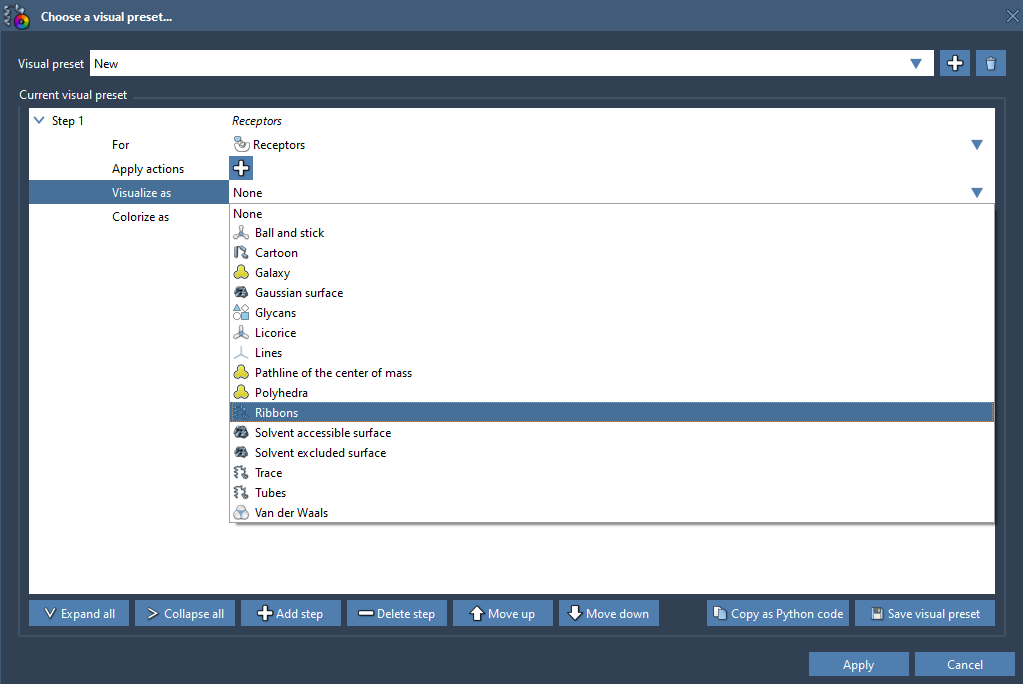The width and height of the screenshot is (1023, 684).
Task: Select Ribbons from the list
Action: [x=276, y=413]
